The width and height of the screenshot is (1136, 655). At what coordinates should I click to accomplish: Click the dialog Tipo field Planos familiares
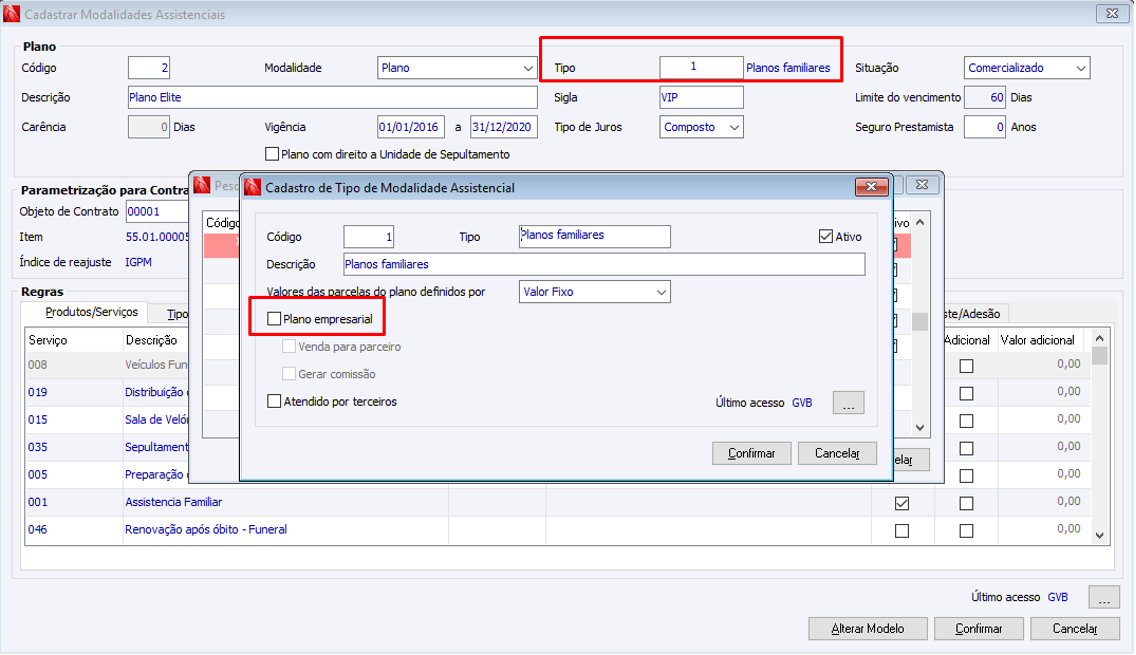coord(594,236)
